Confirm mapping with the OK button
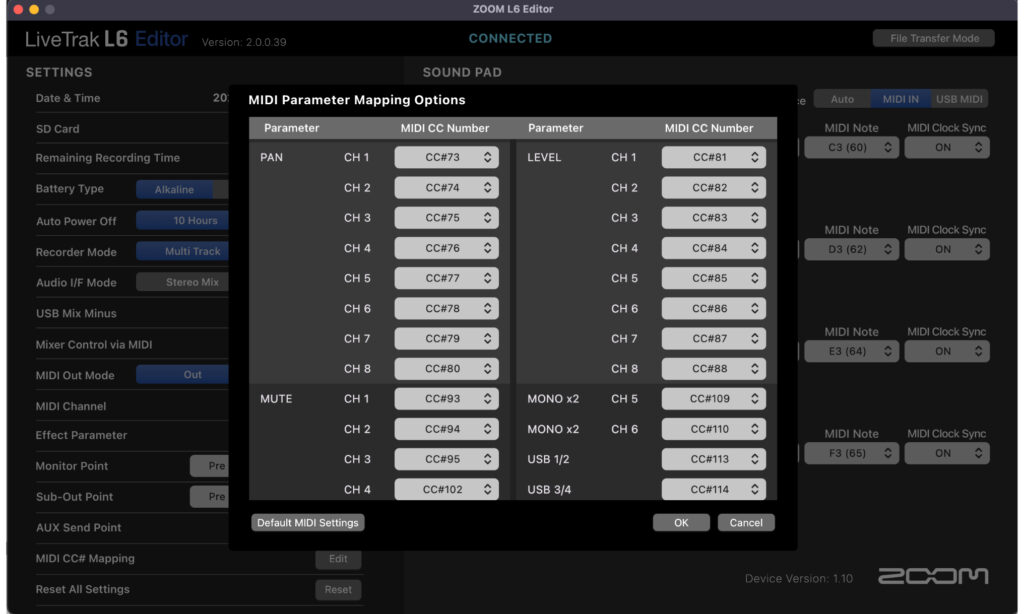 (x=681, y=523)
